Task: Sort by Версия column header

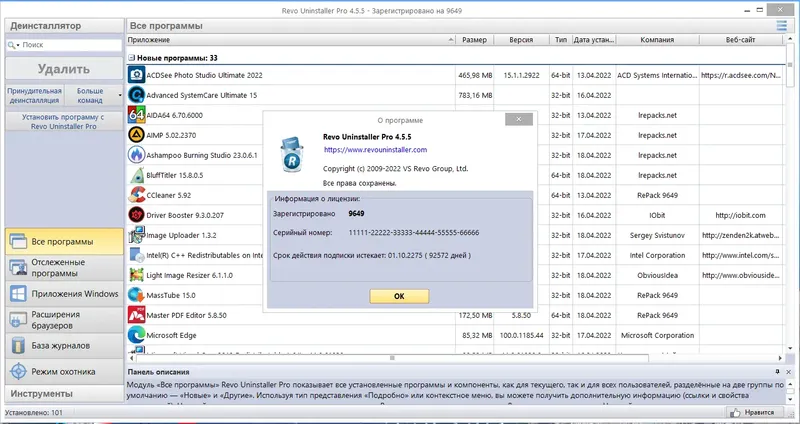Action: click(x=521, y=40)
